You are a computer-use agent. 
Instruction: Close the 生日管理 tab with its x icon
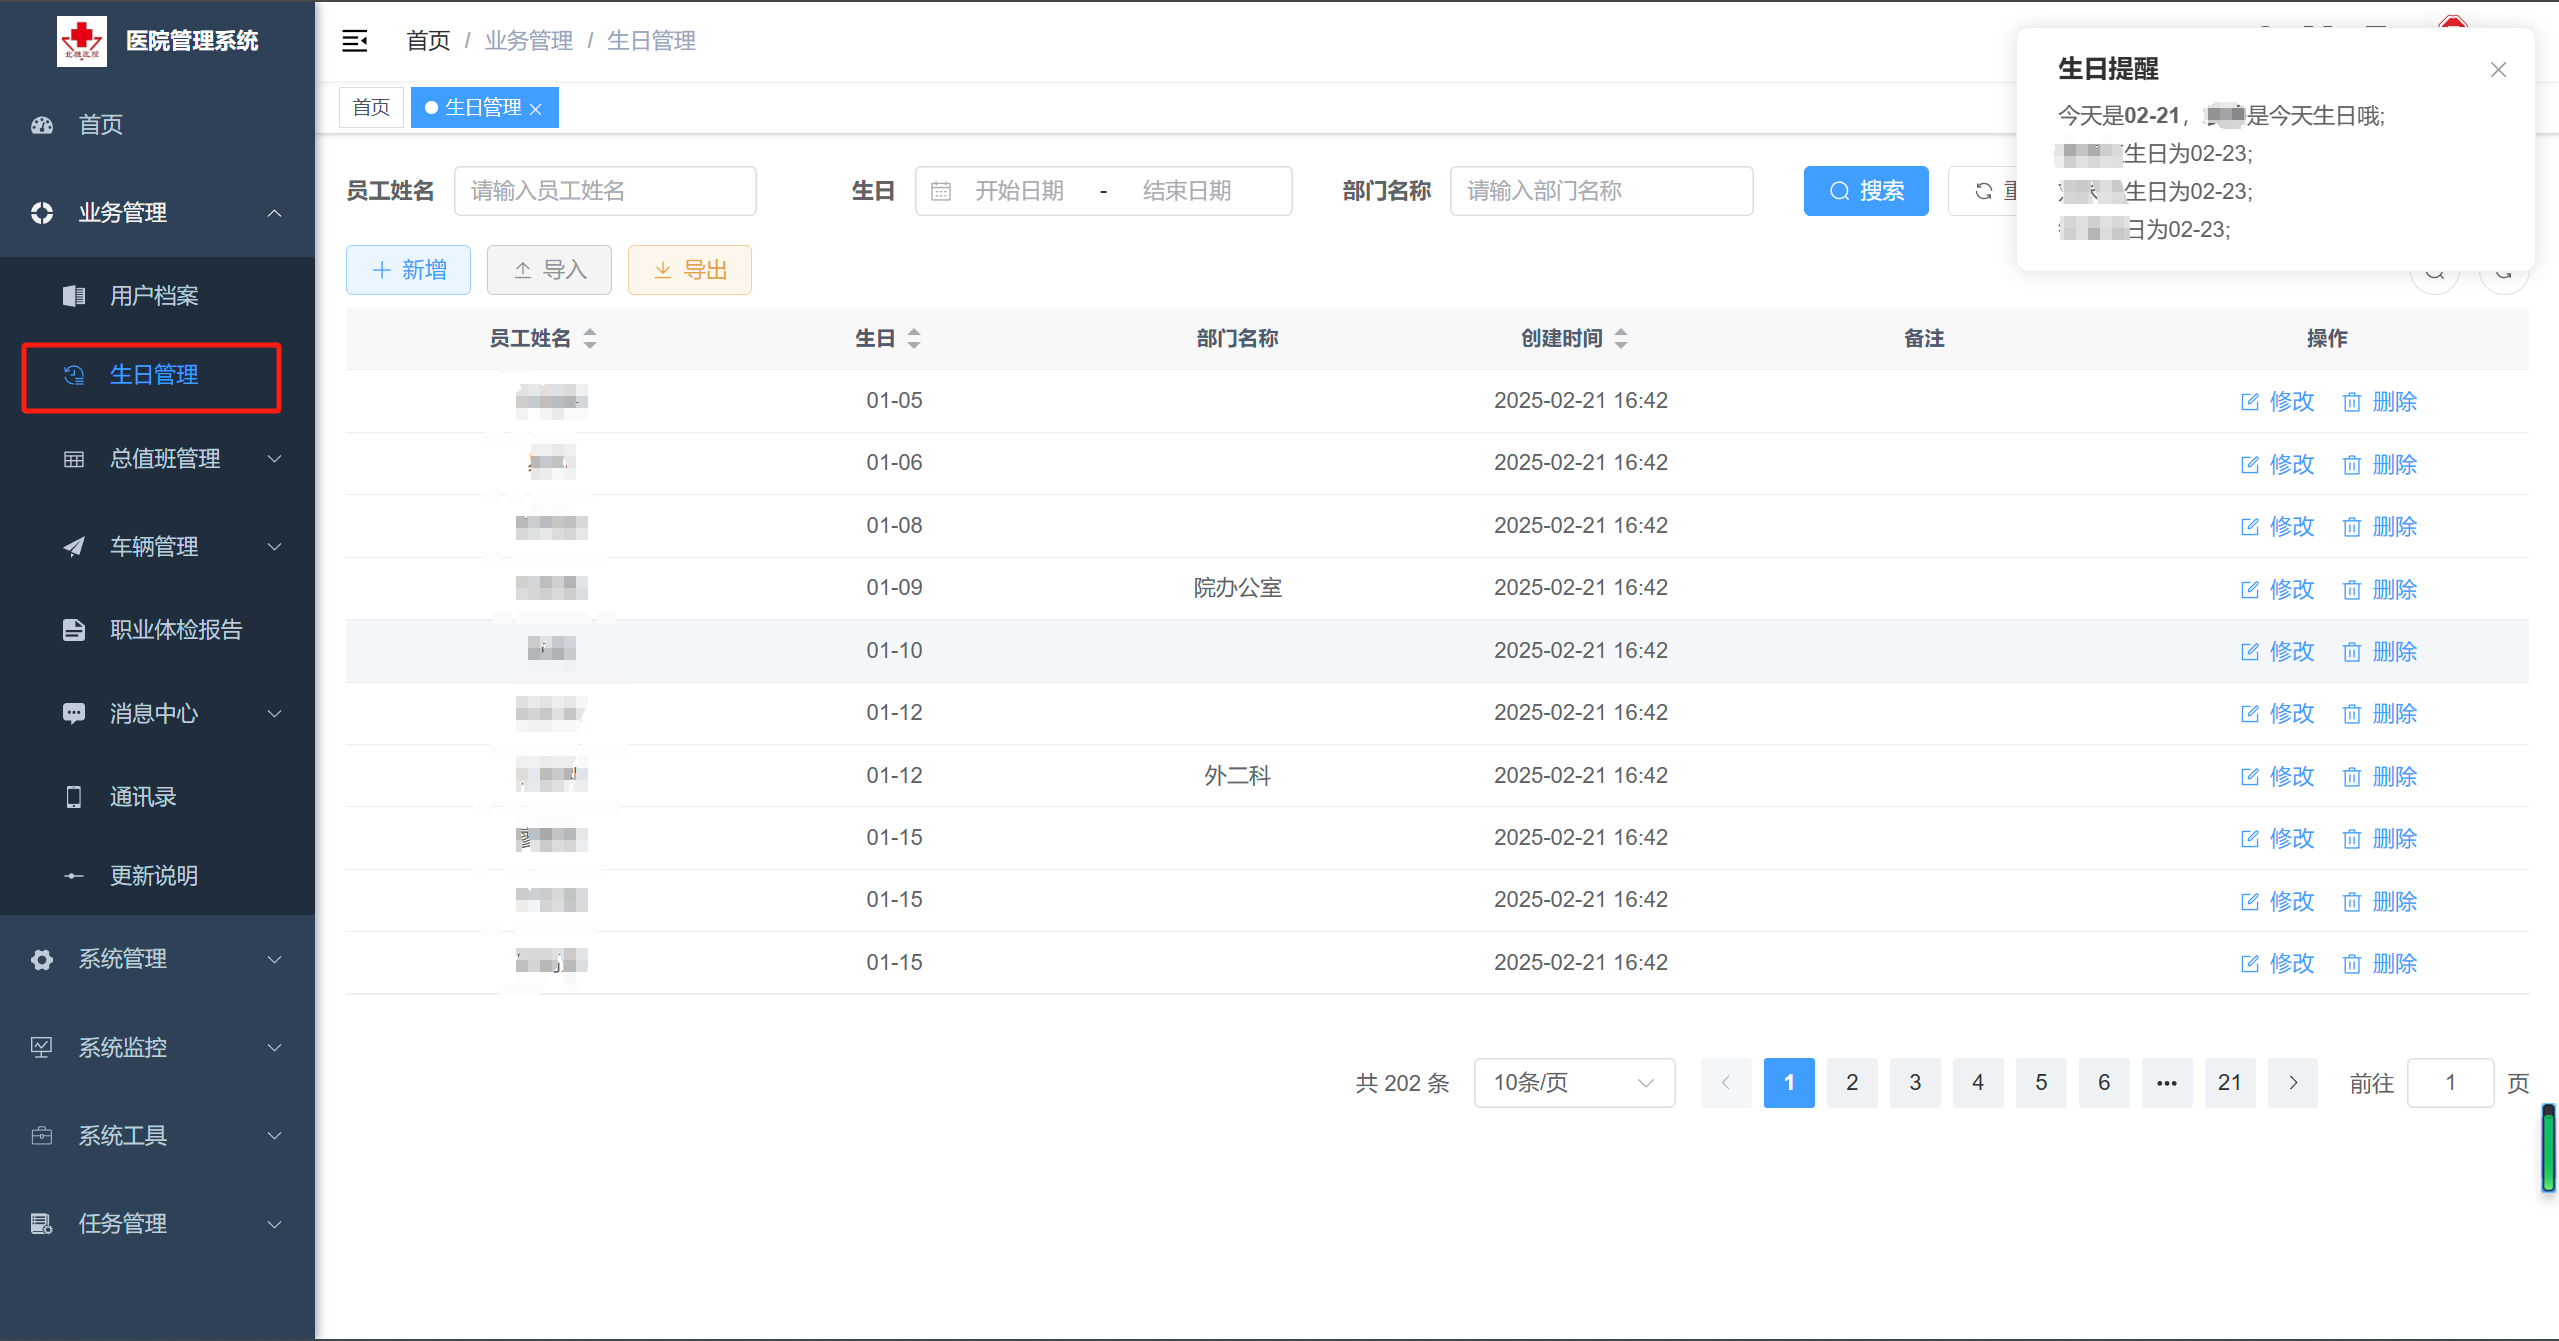point(536,109)
